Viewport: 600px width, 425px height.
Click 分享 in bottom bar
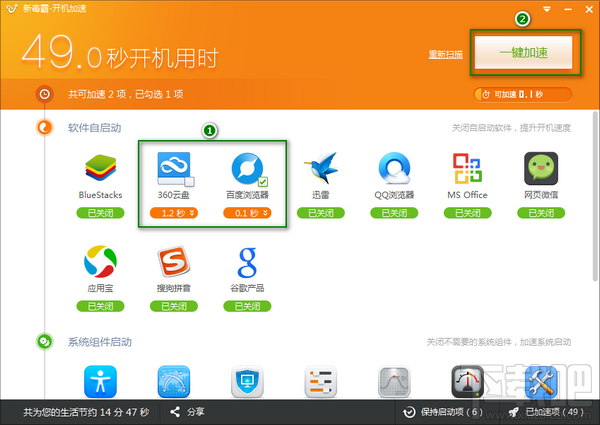tap(196, 412)
